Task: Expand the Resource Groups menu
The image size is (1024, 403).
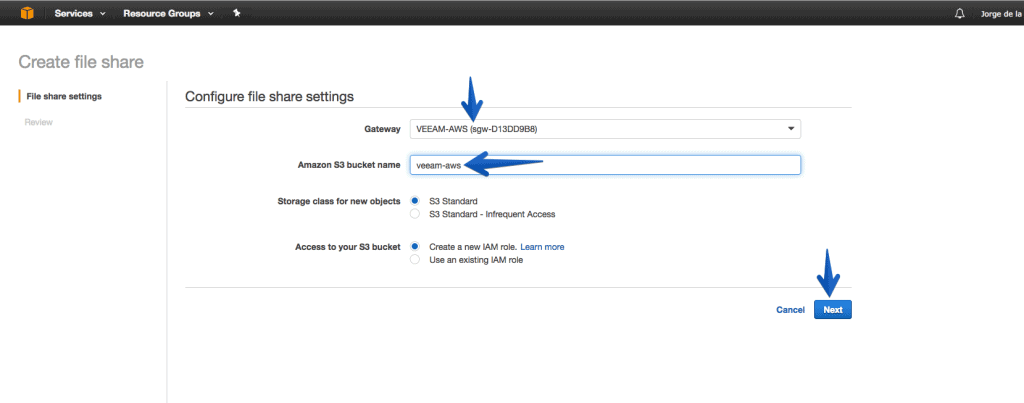Action: [168, 13]
